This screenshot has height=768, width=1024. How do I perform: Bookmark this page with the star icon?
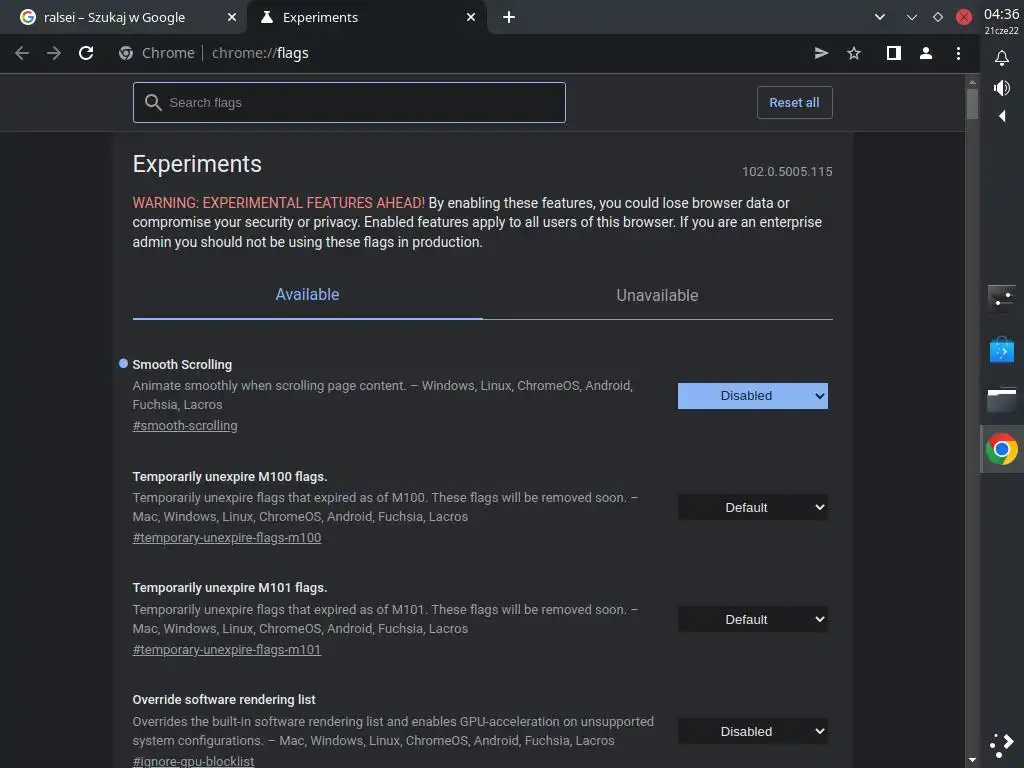click(854, 53)
